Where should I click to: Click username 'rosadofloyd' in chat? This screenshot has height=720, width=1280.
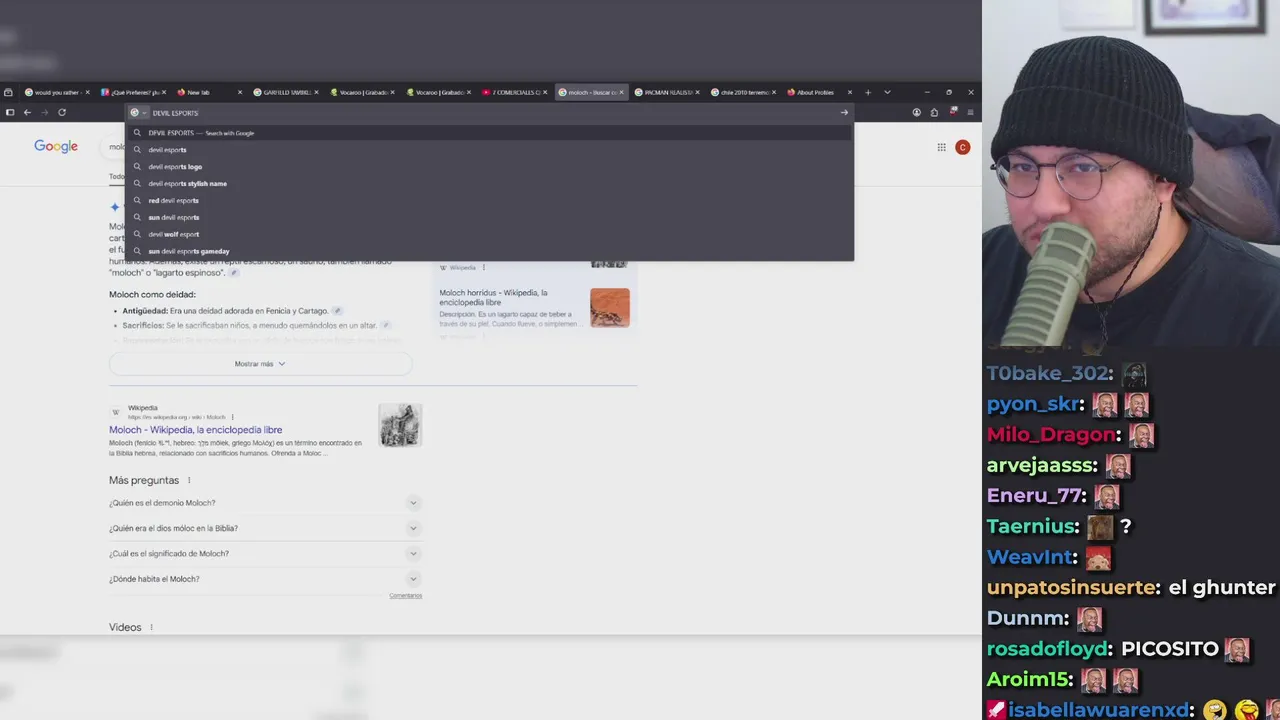point(1048,648)
